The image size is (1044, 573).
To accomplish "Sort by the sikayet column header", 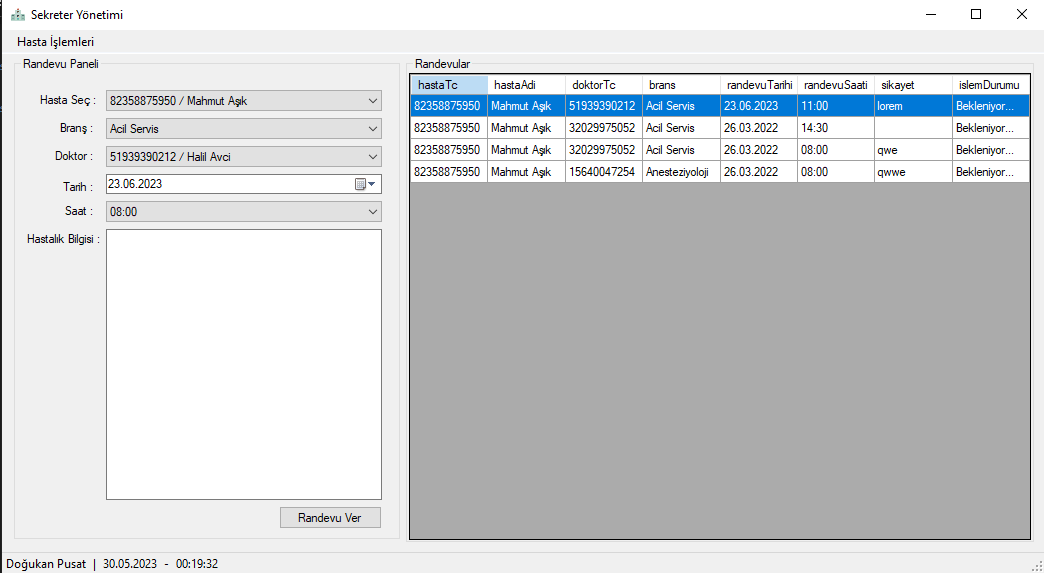I will click(x=914, y=85).
